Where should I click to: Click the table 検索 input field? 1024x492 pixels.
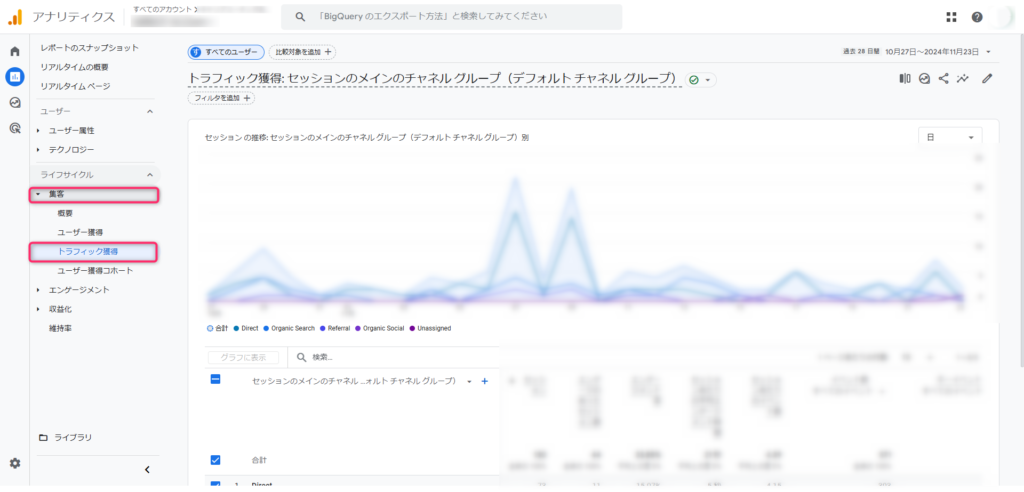pyautogui.click(x=393, y=357)
